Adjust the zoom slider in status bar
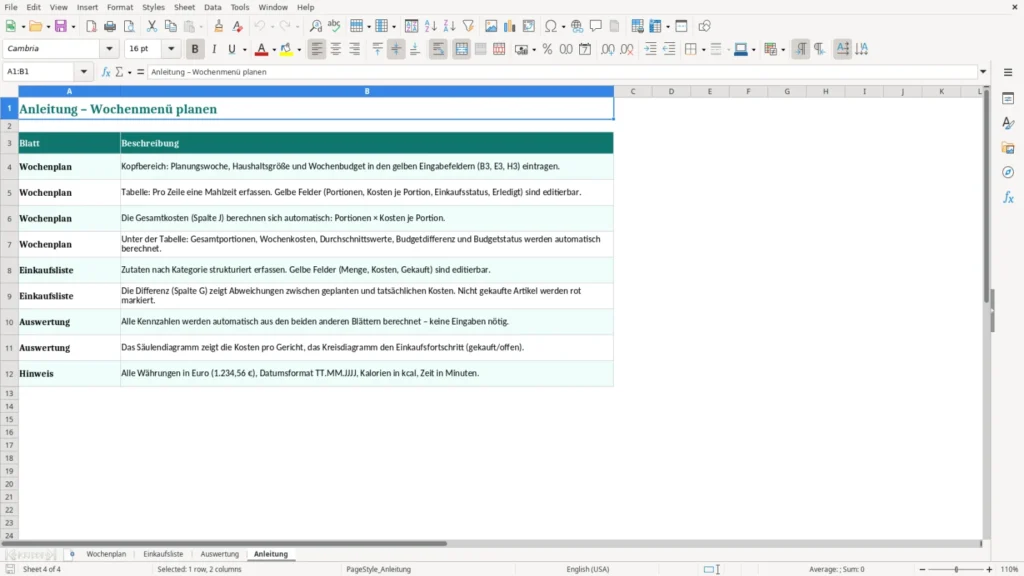The width and height of the screenshot is (1024, 576). [x=956, y=569]
